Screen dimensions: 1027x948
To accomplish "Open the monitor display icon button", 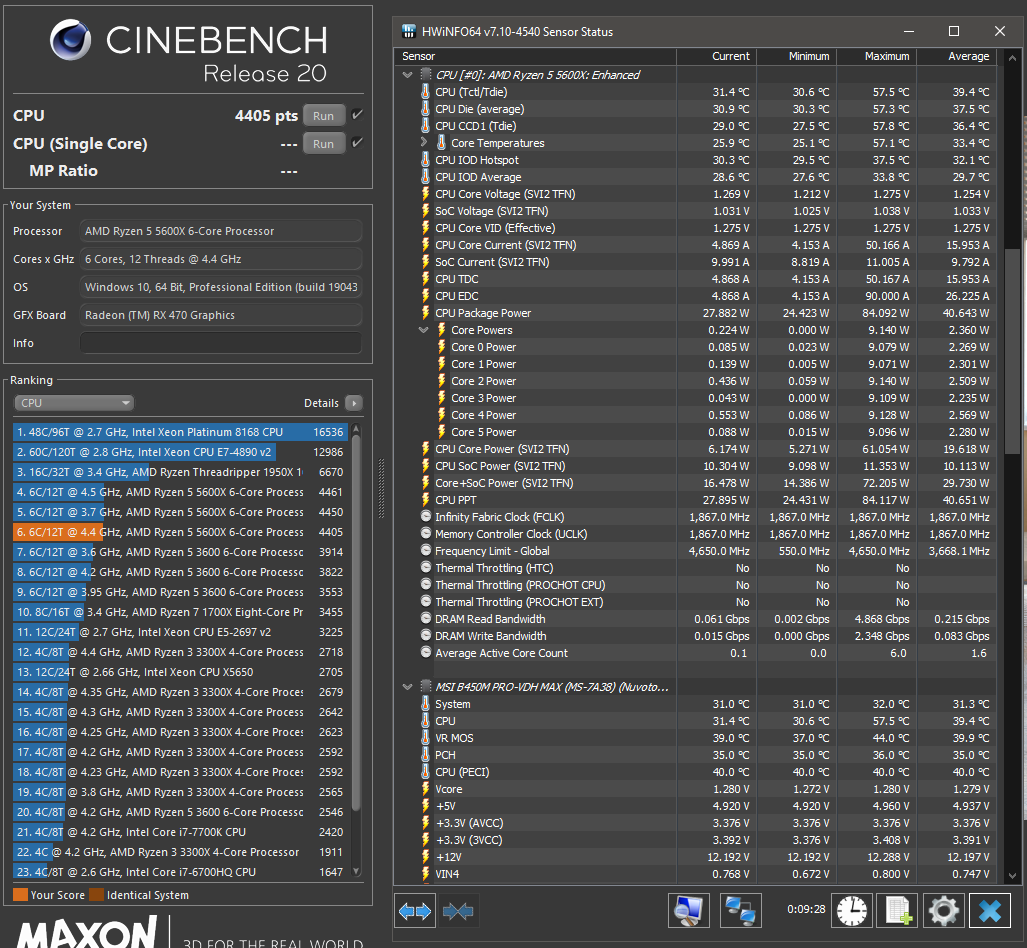I will tap(688, 911).
